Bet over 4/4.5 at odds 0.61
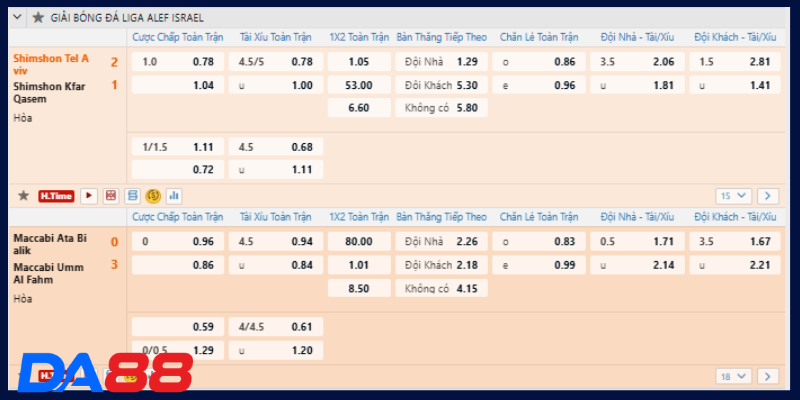Screen dimensions: 800x400 click(276, 327)
